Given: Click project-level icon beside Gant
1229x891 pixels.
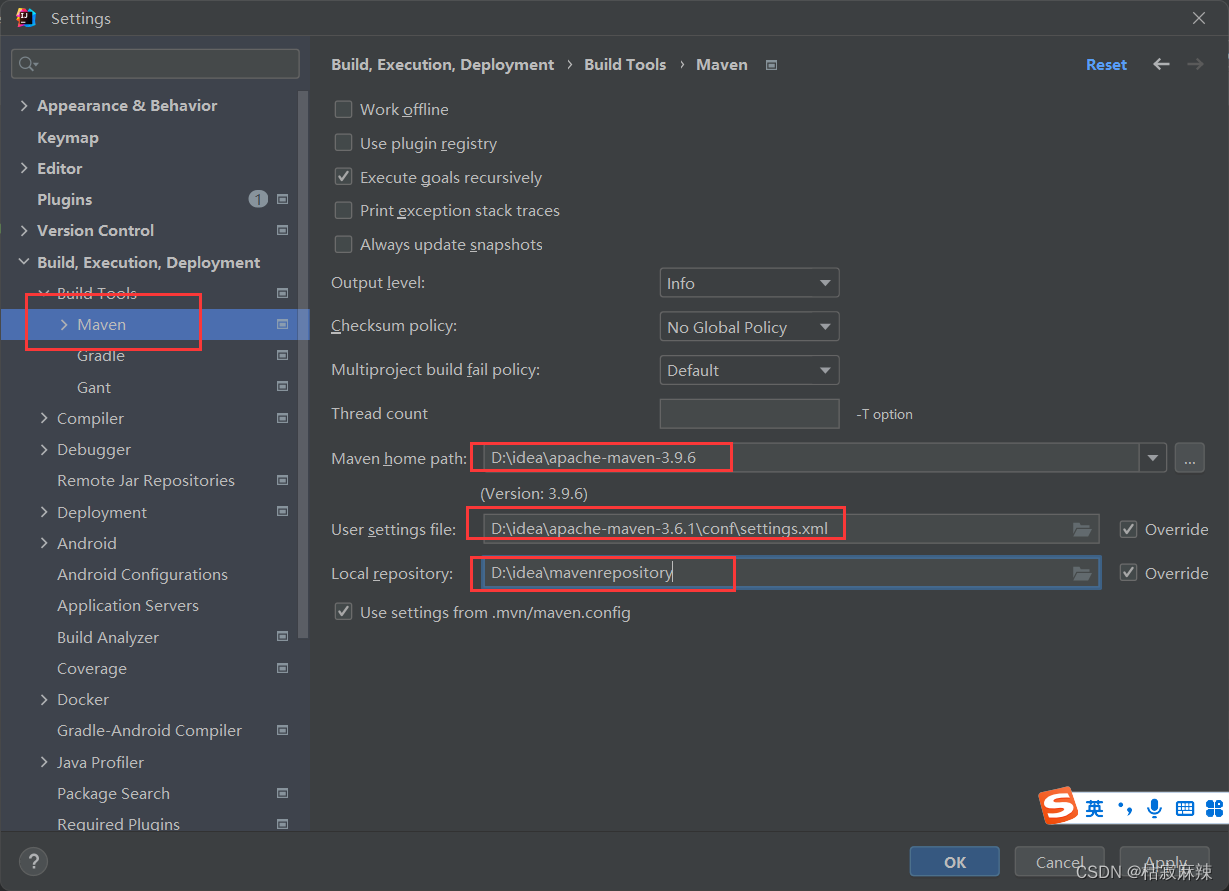Looking at the screenshot, I should tap(282, 387).
